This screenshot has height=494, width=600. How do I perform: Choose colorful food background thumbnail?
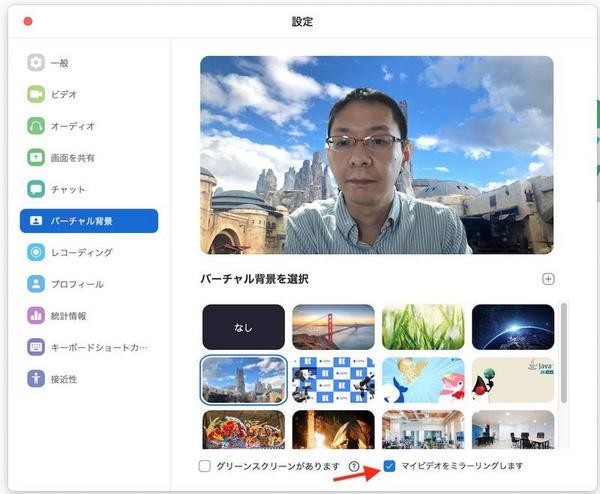[243, 430]
